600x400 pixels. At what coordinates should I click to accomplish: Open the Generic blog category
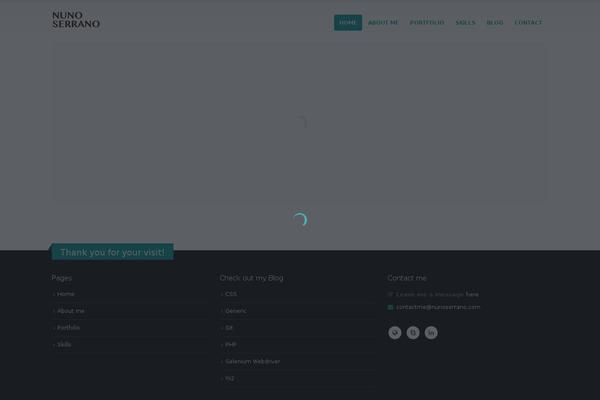point(236,311)
